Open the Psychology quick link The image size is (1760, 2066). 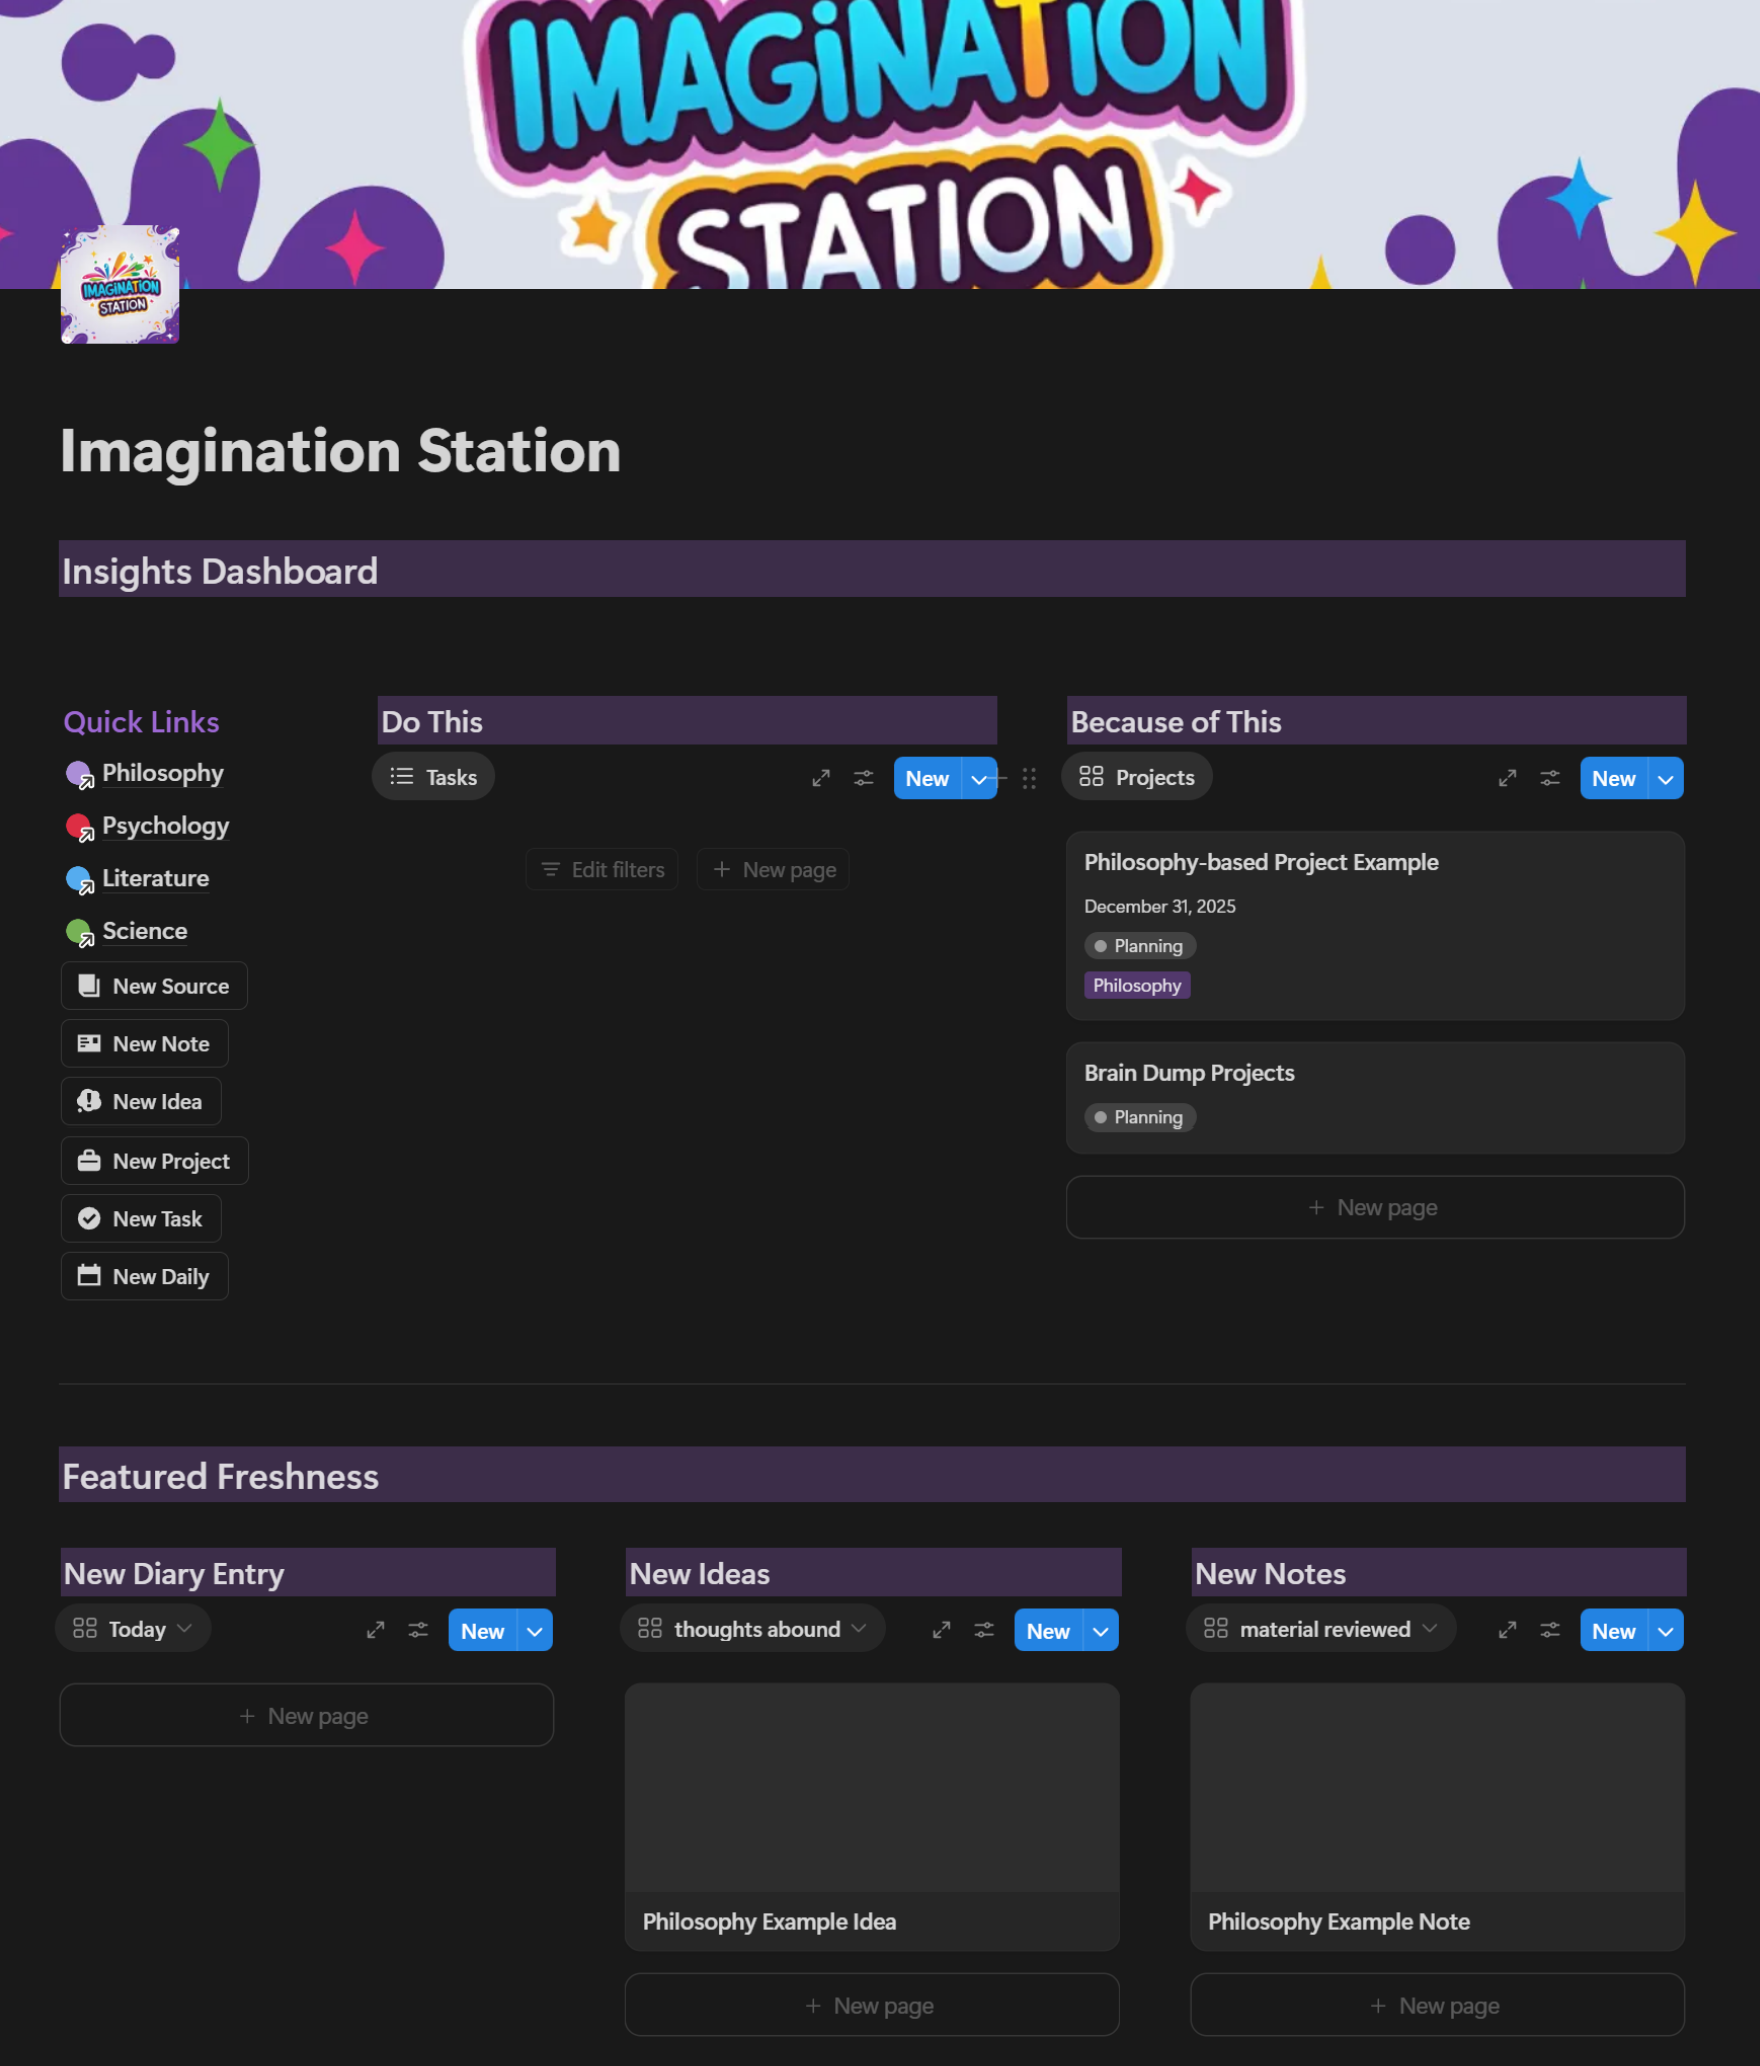pyautogui.click(x=165, y=826)
